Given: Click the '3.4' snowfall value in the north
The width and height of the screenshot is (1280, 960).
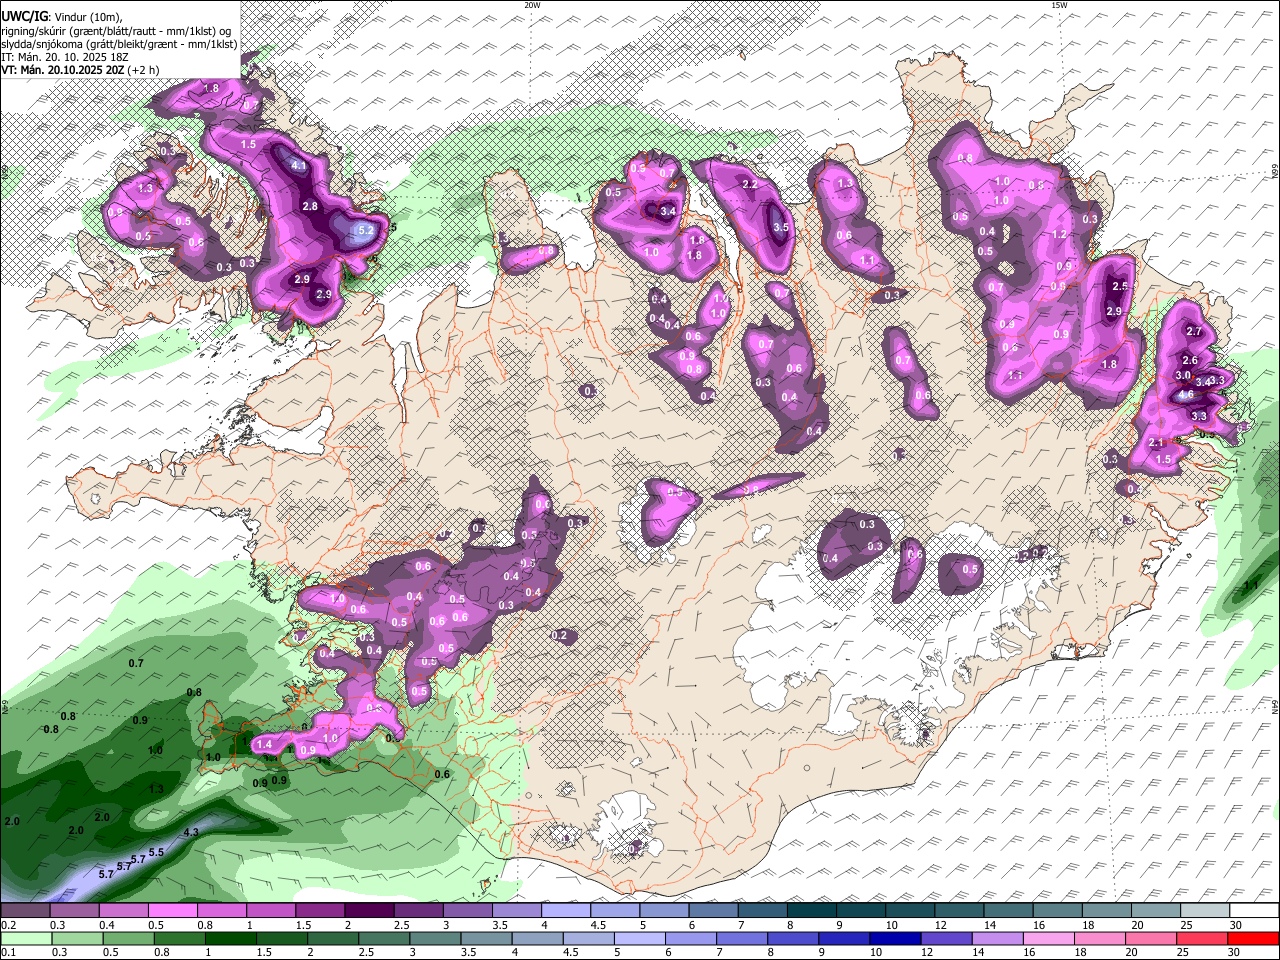Looking at the screenshot, I should [x=669, y=212].
